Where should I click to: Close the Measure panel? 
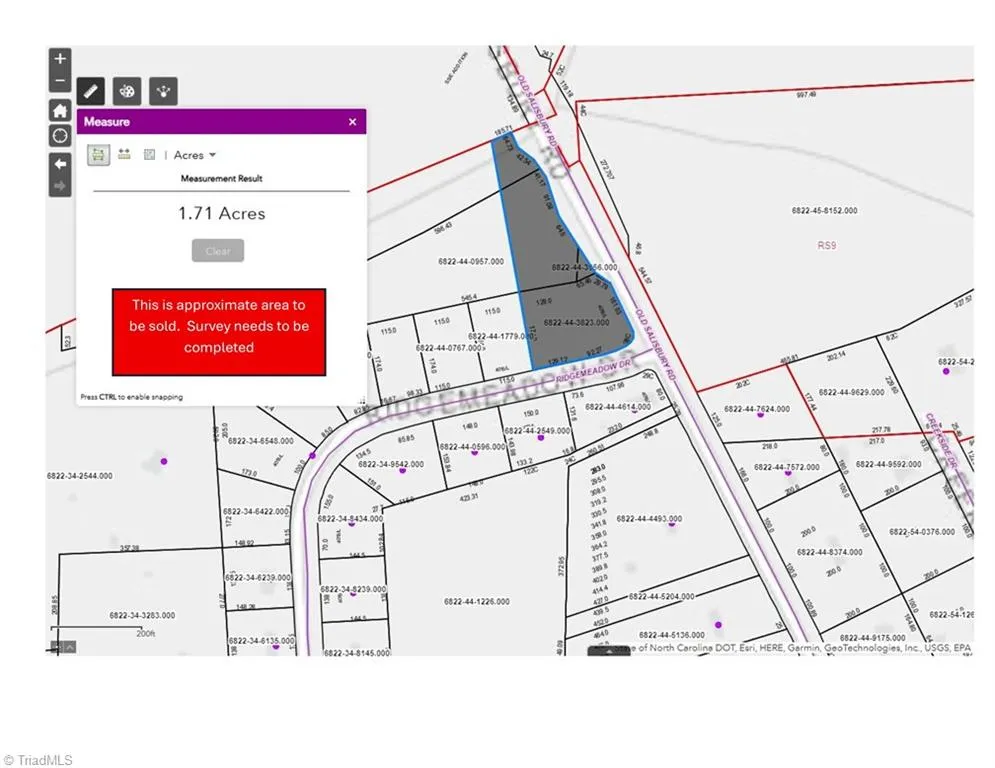[353, 122]
